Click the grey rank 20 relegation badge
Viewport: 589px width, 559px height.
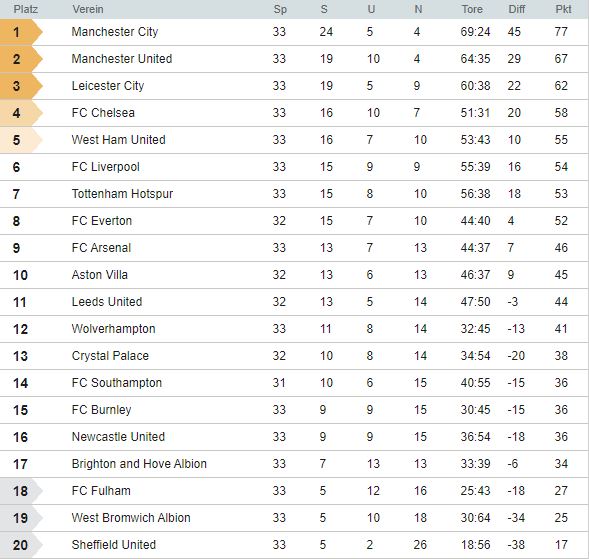pos(21,545)
